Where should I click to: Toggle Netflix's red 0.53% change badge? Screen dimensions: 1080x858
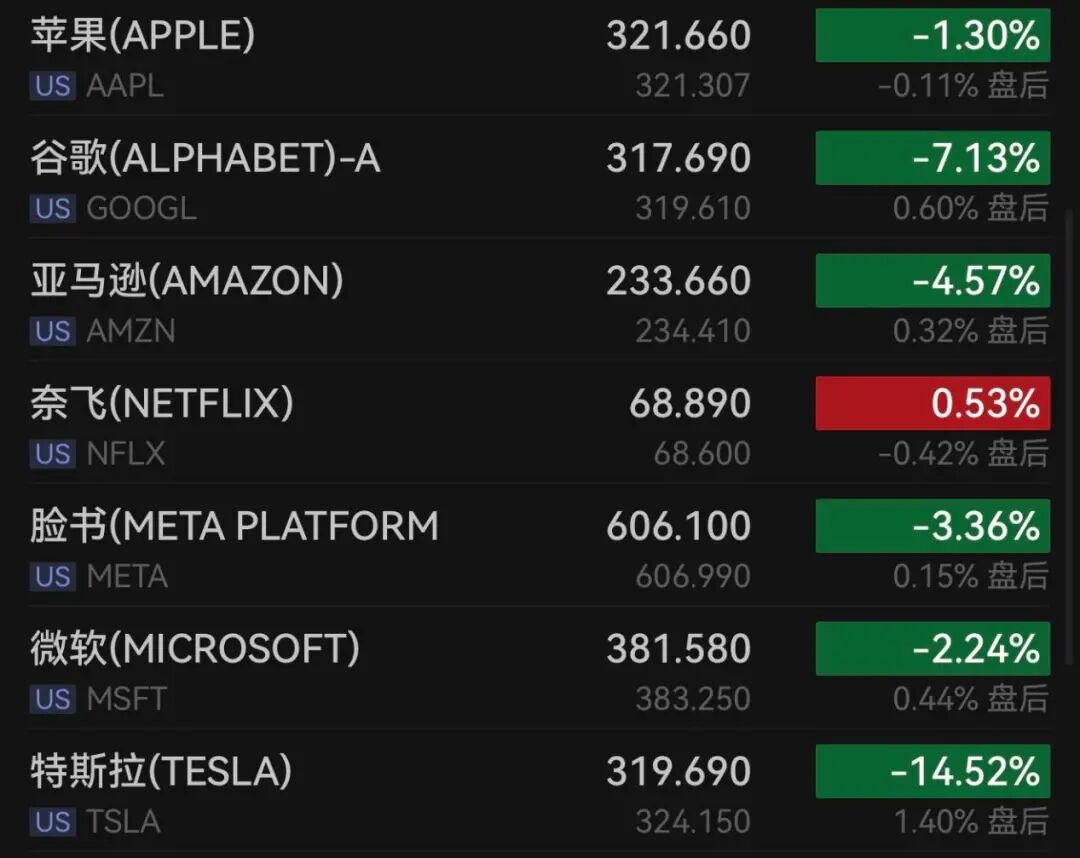933,403
